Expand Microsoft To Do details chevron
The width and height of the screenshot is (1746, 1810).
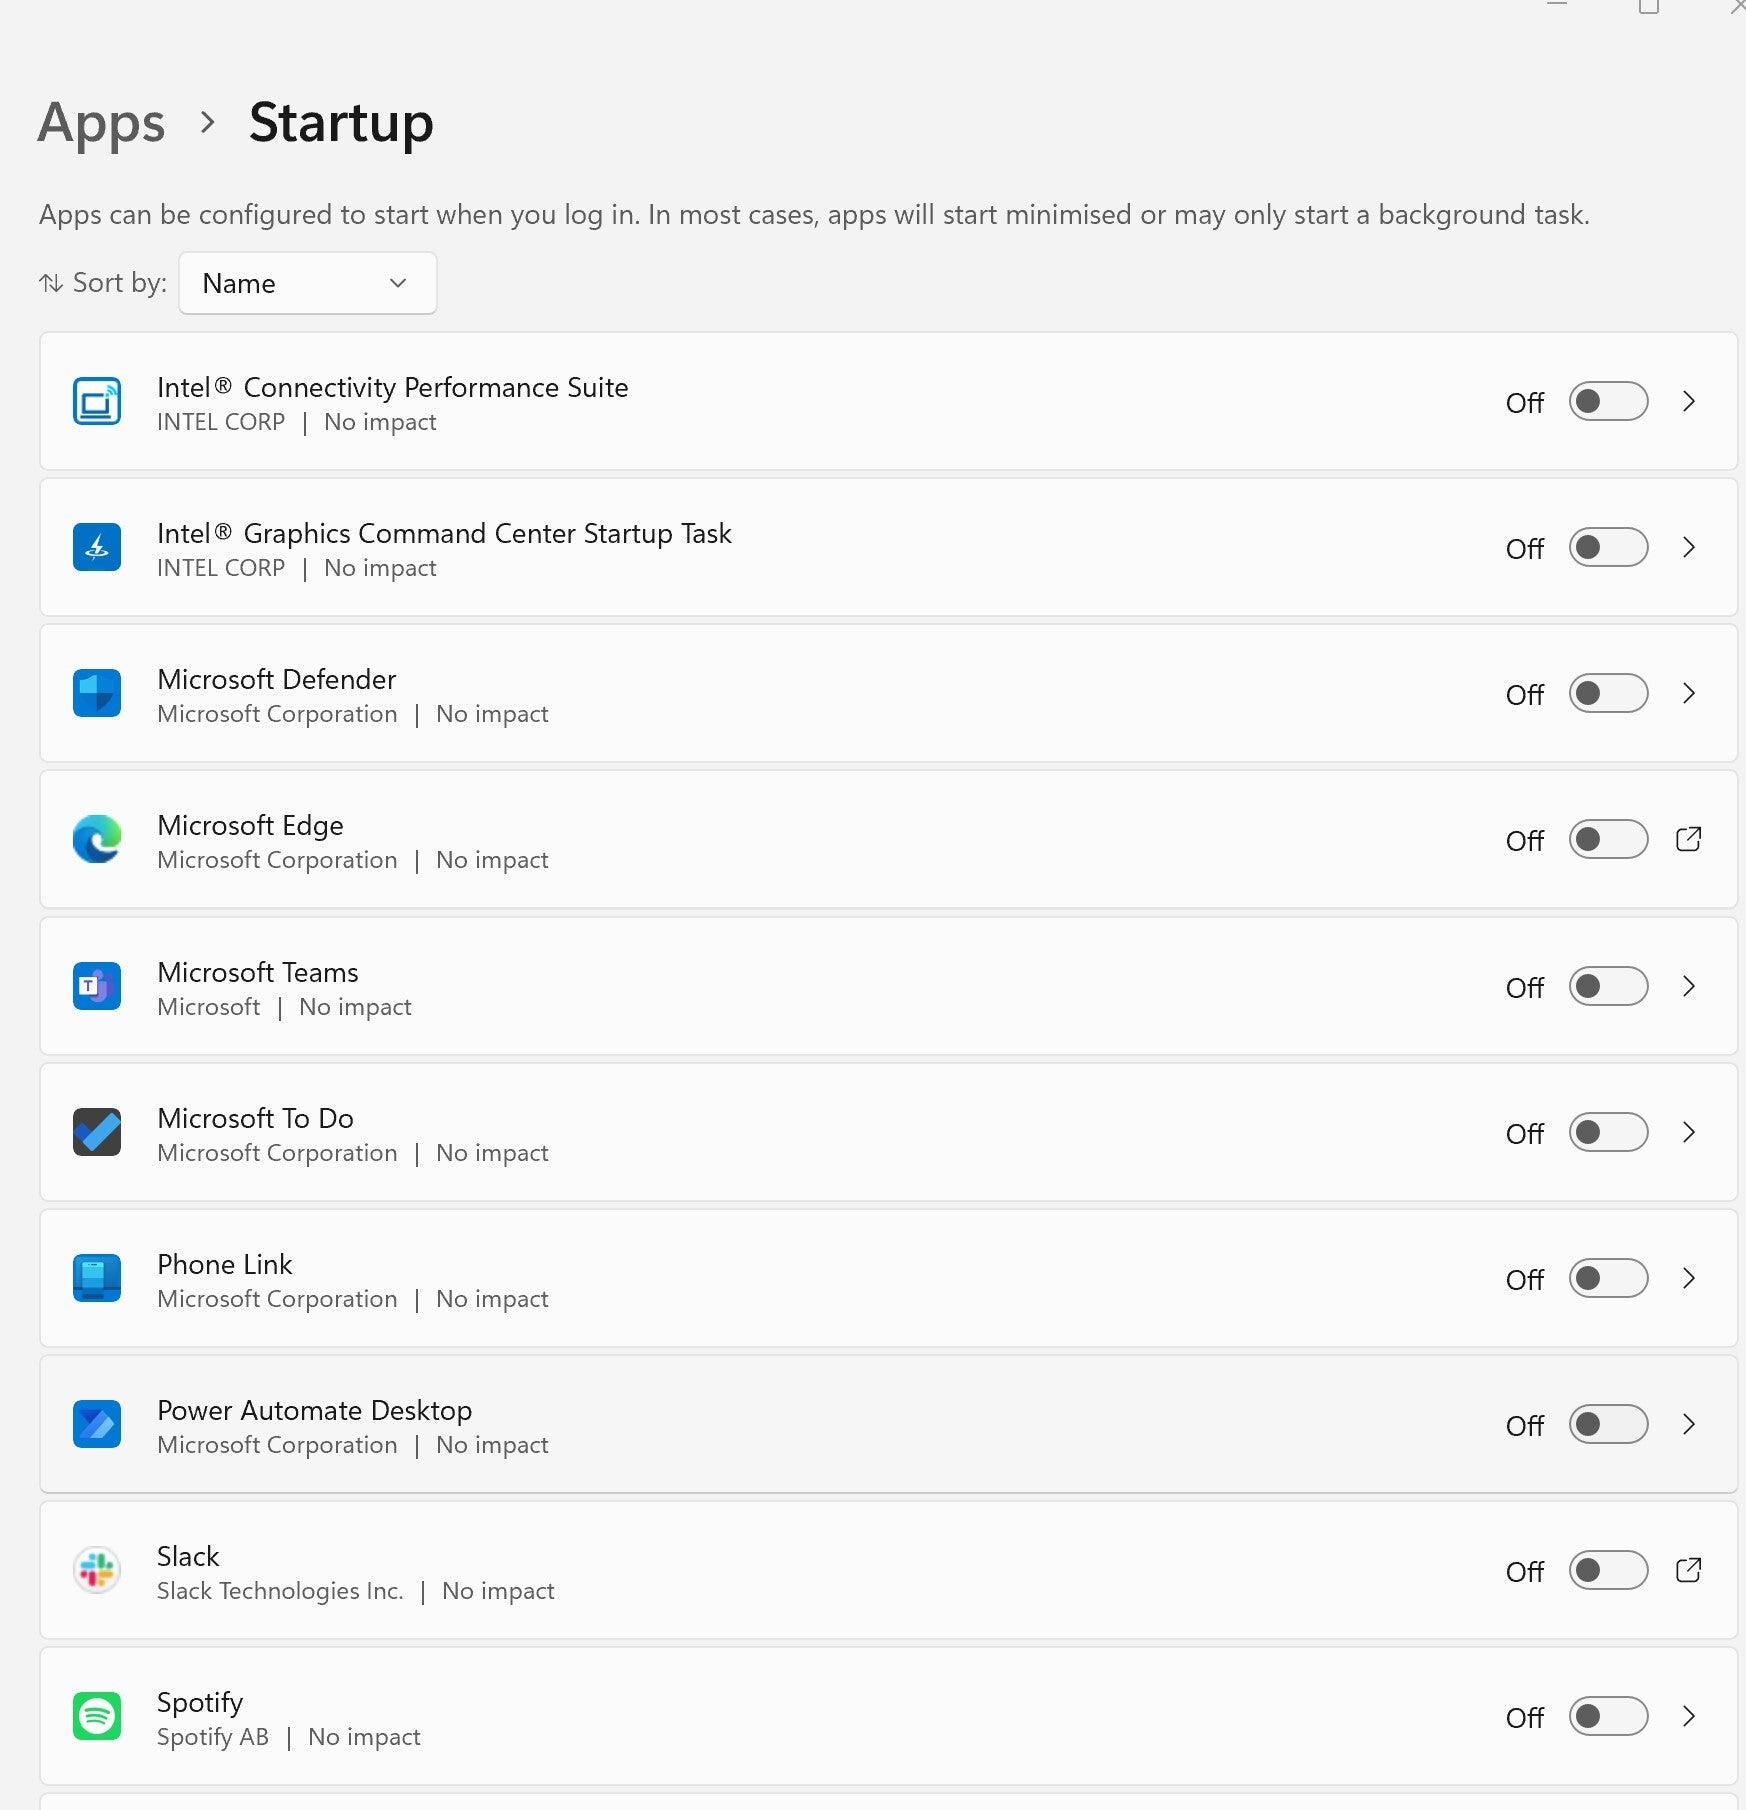1689,1132
